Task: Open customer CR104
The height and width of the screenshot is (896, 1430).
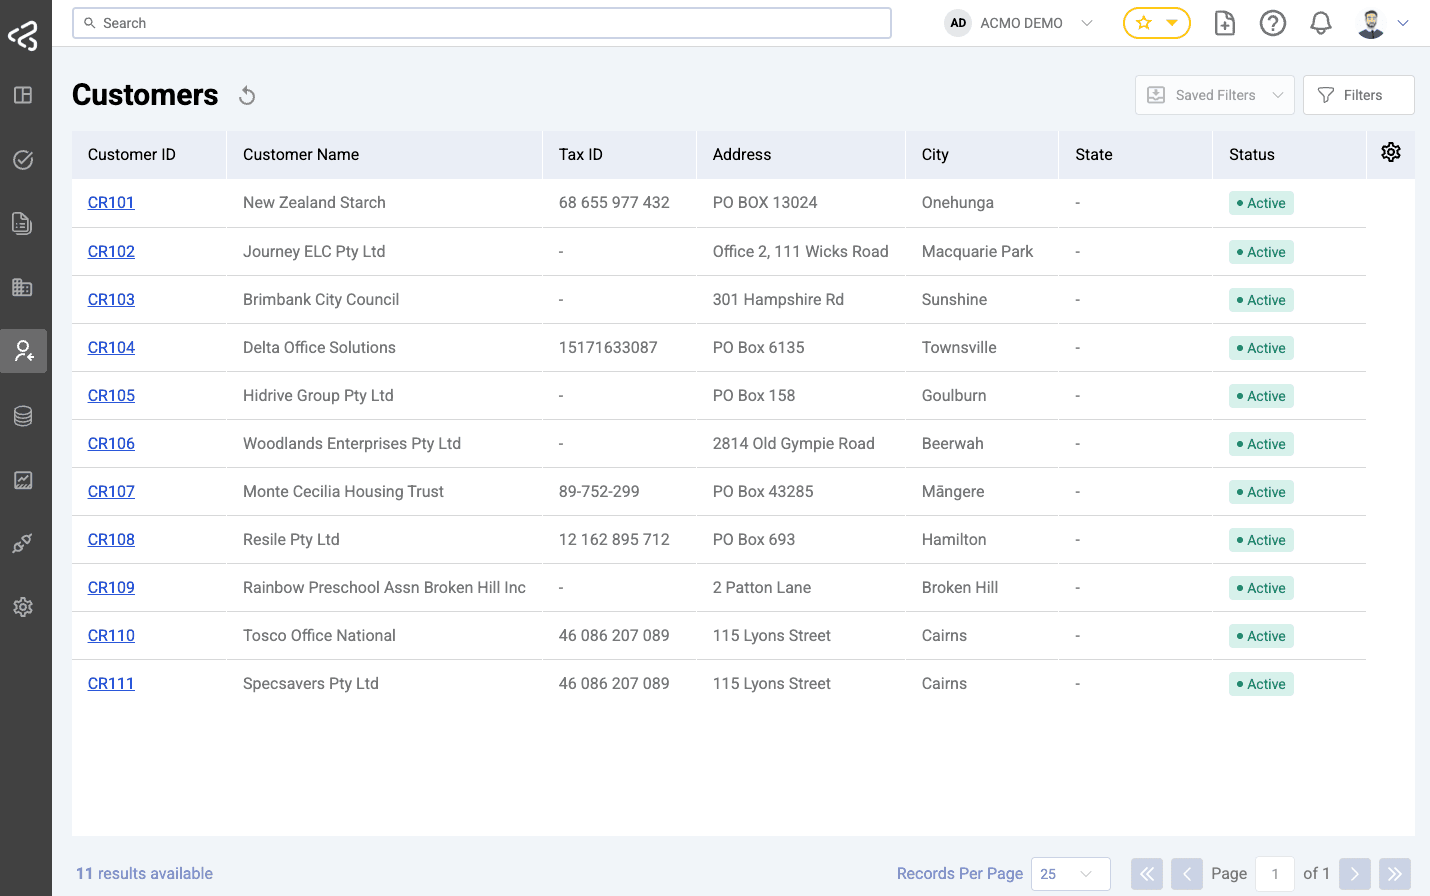Action: [111, 348]
